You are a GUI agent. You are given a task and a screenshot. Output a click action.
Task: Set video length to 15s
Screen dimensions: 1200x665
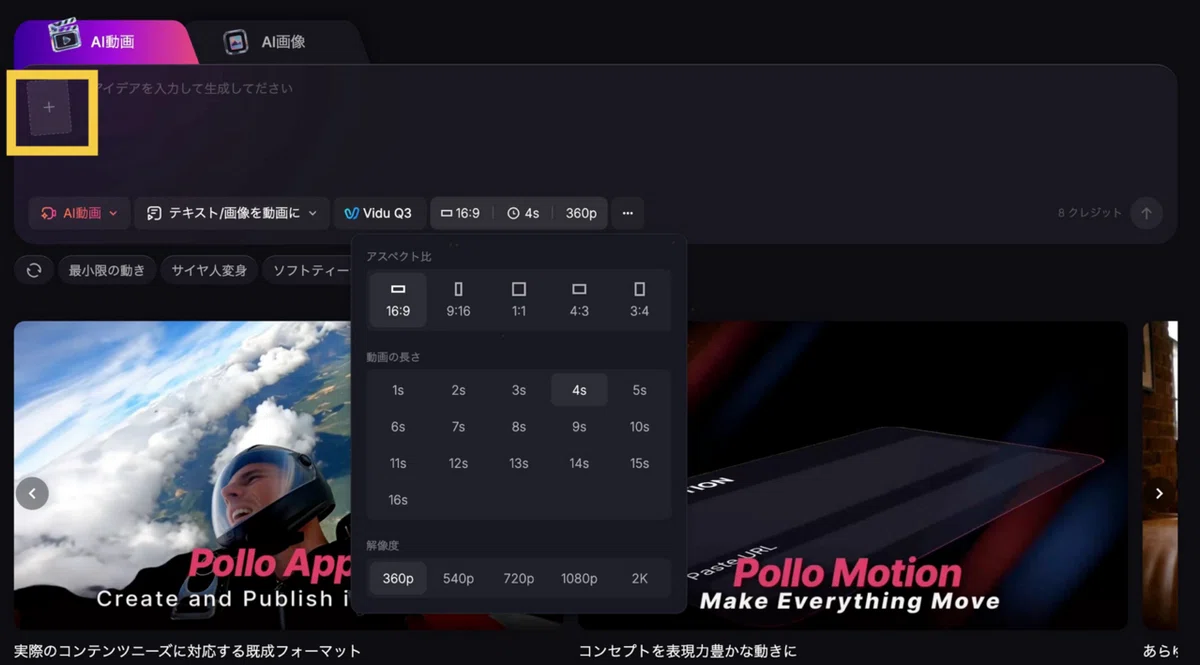[640, 463]
